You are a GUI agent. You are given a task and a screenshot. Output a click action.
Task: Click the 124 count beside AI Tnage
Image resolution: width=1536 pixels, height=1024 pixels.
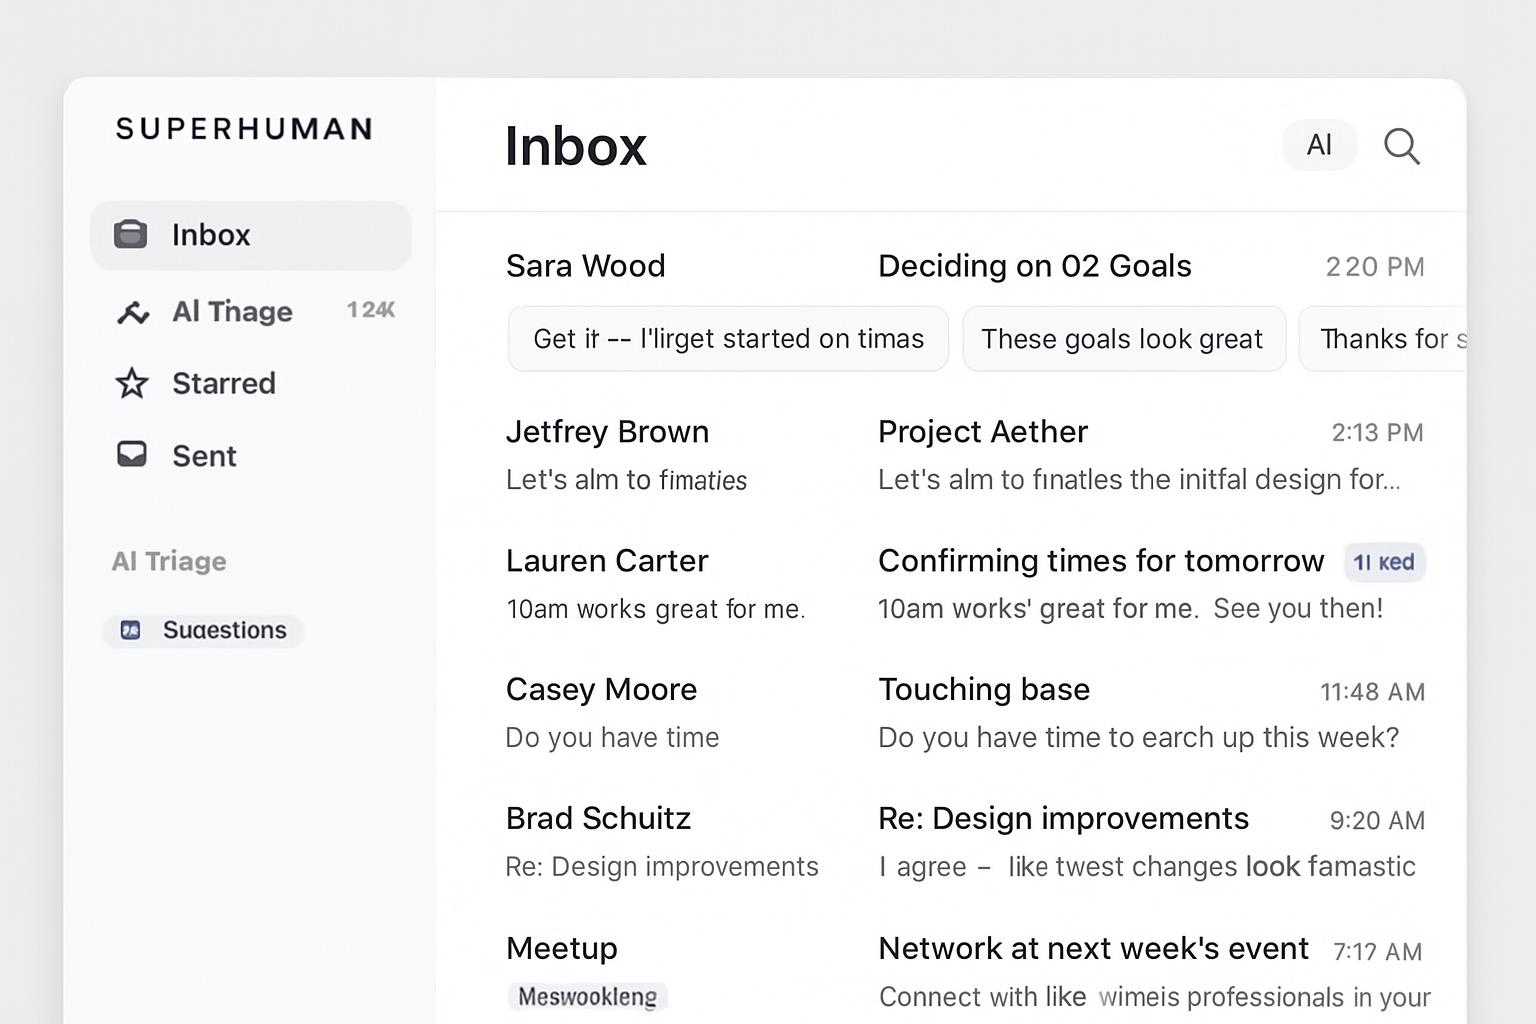(371, 310)
